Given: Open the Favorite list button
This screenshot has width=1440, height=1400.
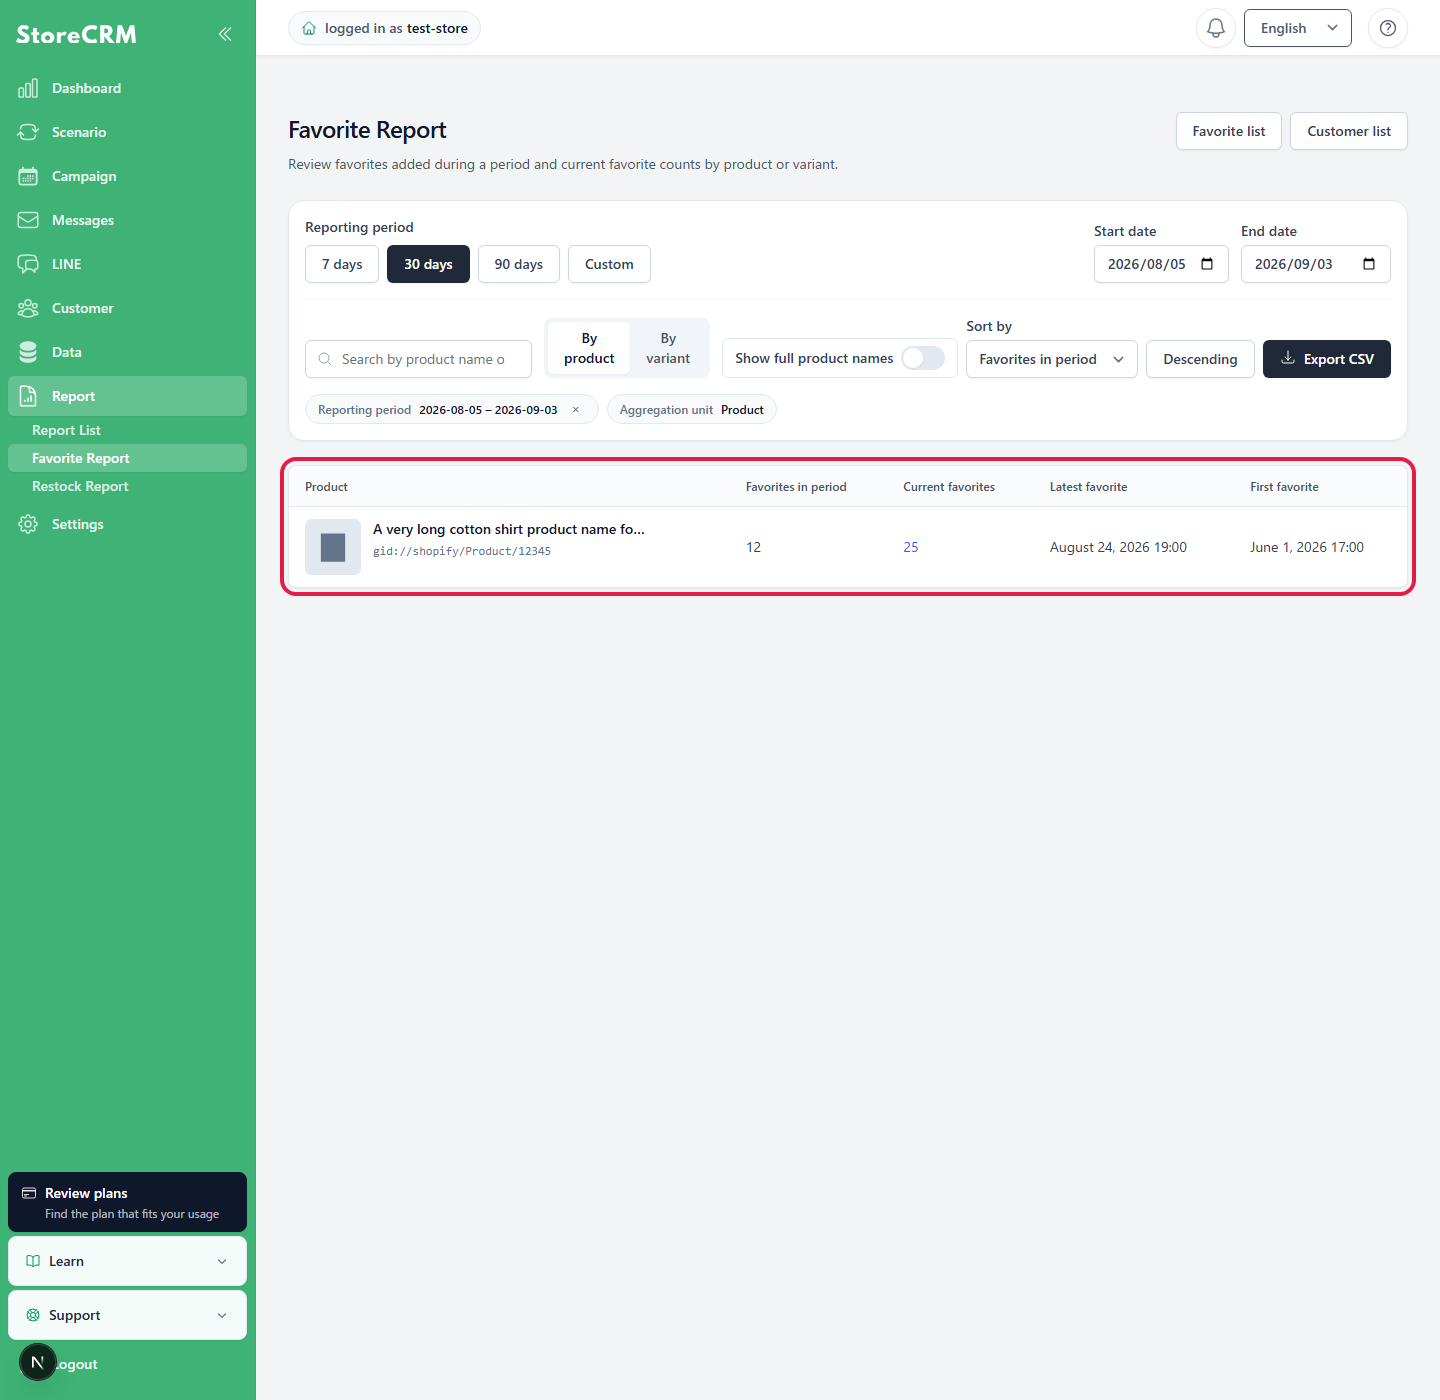Looking at the screenshot, I should [1229, 131].
